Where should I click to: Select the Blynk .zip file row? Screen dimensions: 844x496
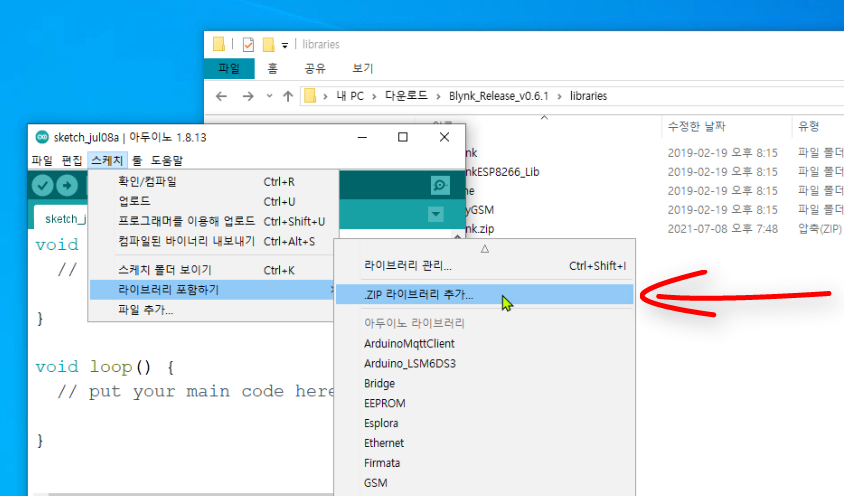click(x=654, y=229)
